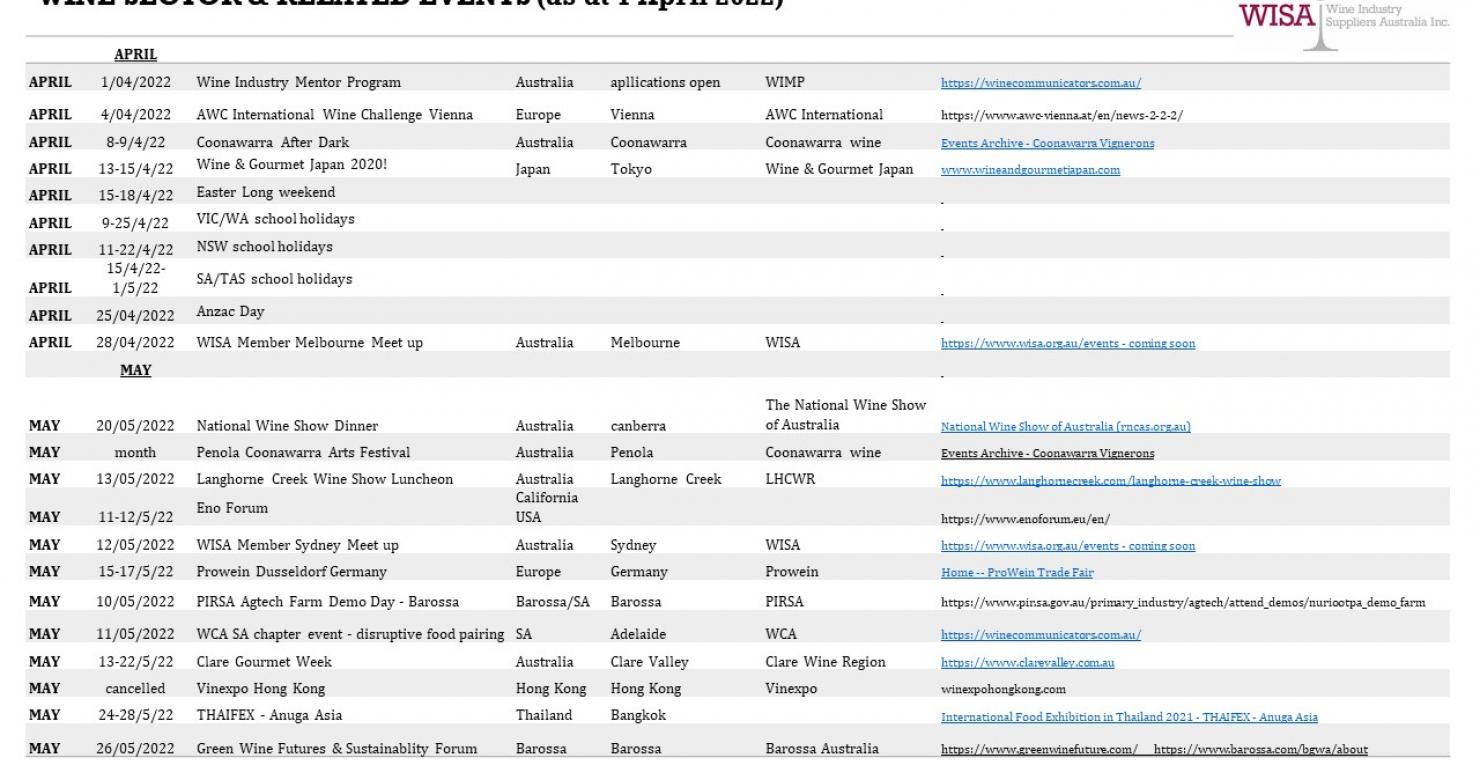Open the Events Archive link for Penola Arts Festival
Screen dimensions: 1480x760
(x=1047, y=453)
